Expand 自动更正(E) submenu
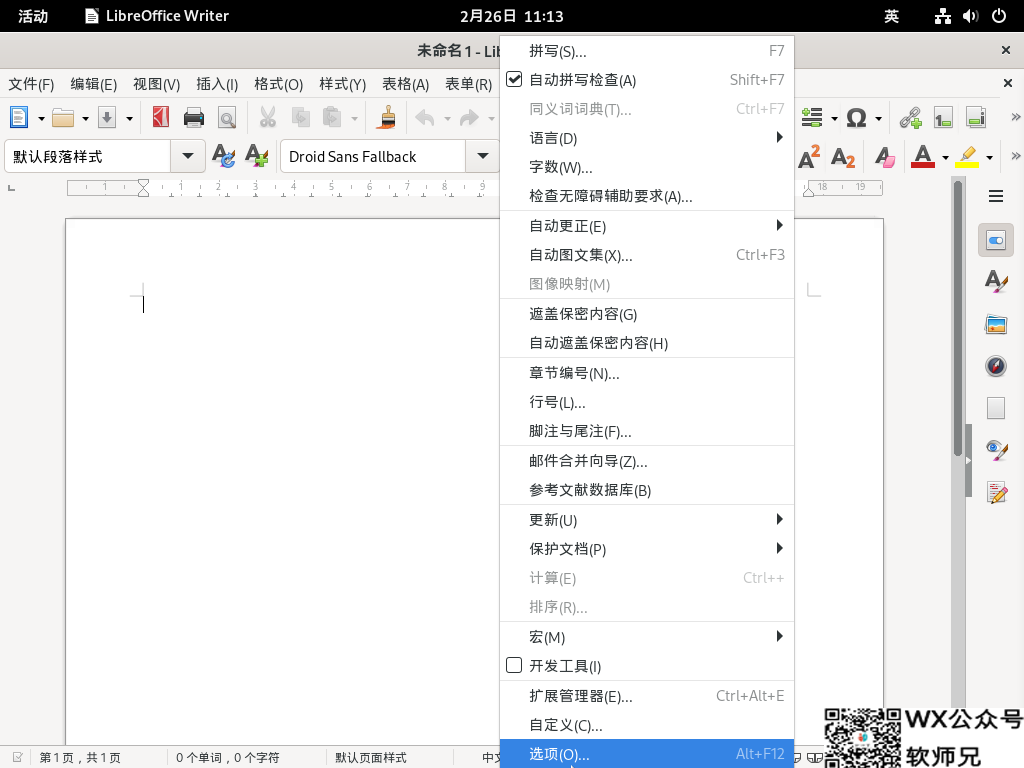The height and width of the screenshot is (768, 1024). [x=647, y=226]
